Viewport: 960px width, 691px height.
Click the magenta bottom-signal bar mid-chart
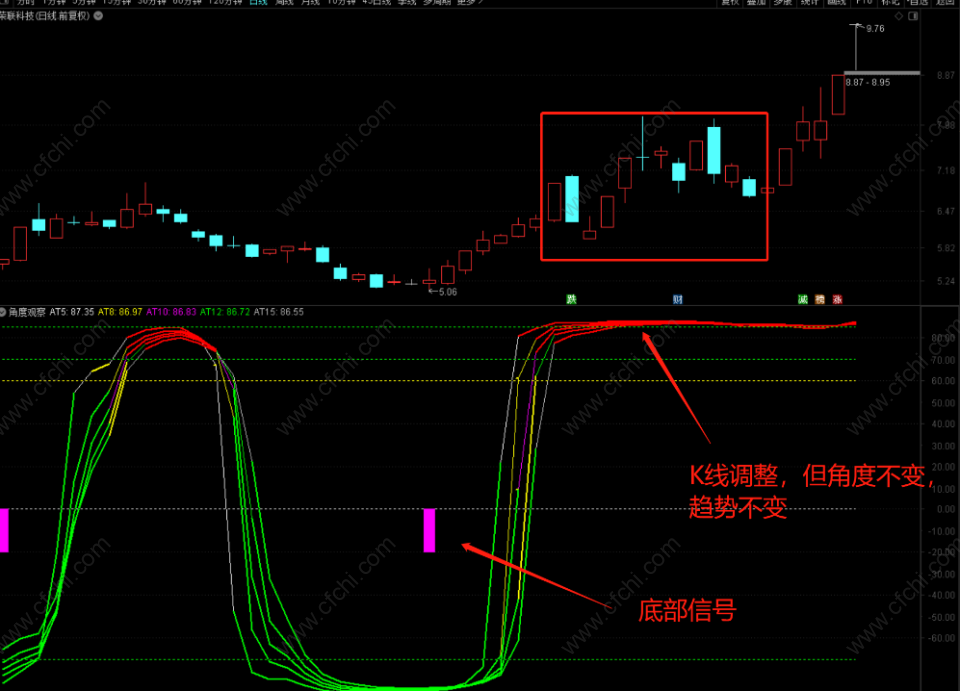(429, 530)
